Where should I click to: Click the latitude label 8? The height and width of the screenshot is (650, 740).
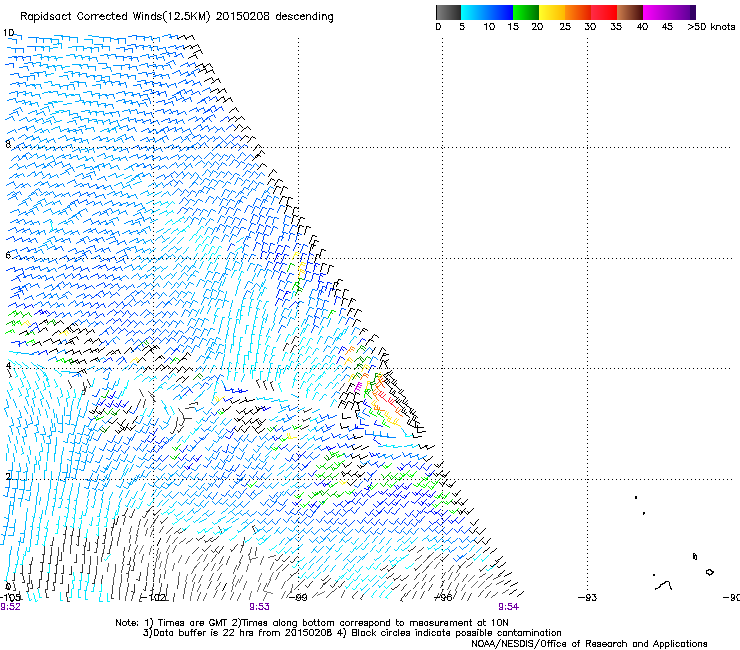[x=8, y=144]
